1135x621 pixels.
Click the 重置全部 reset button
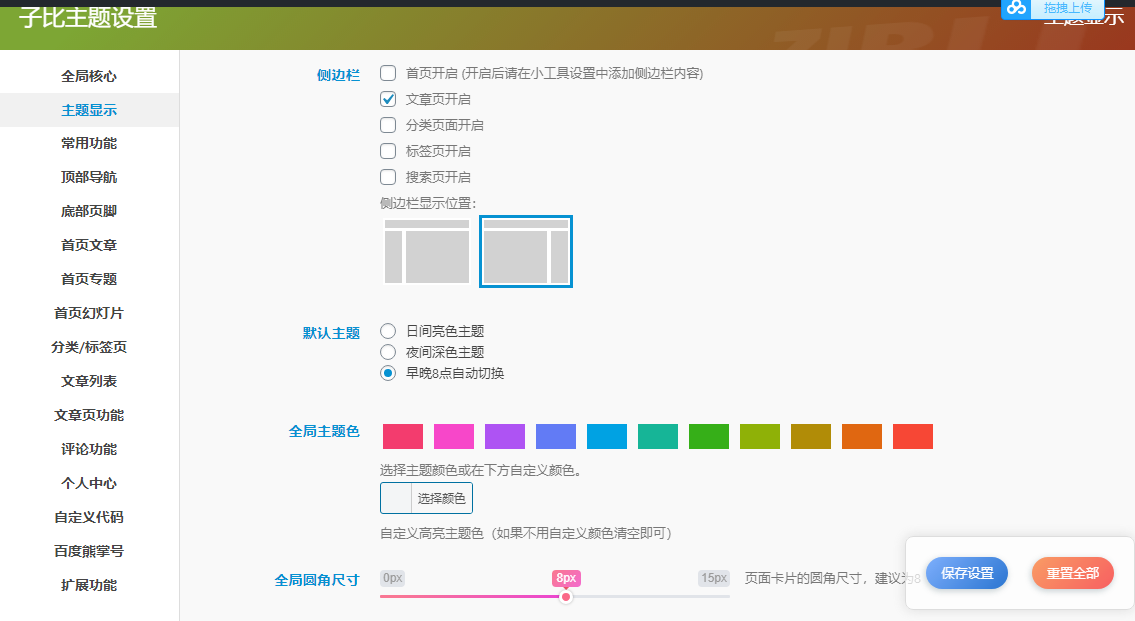(x=1072, y=573)
